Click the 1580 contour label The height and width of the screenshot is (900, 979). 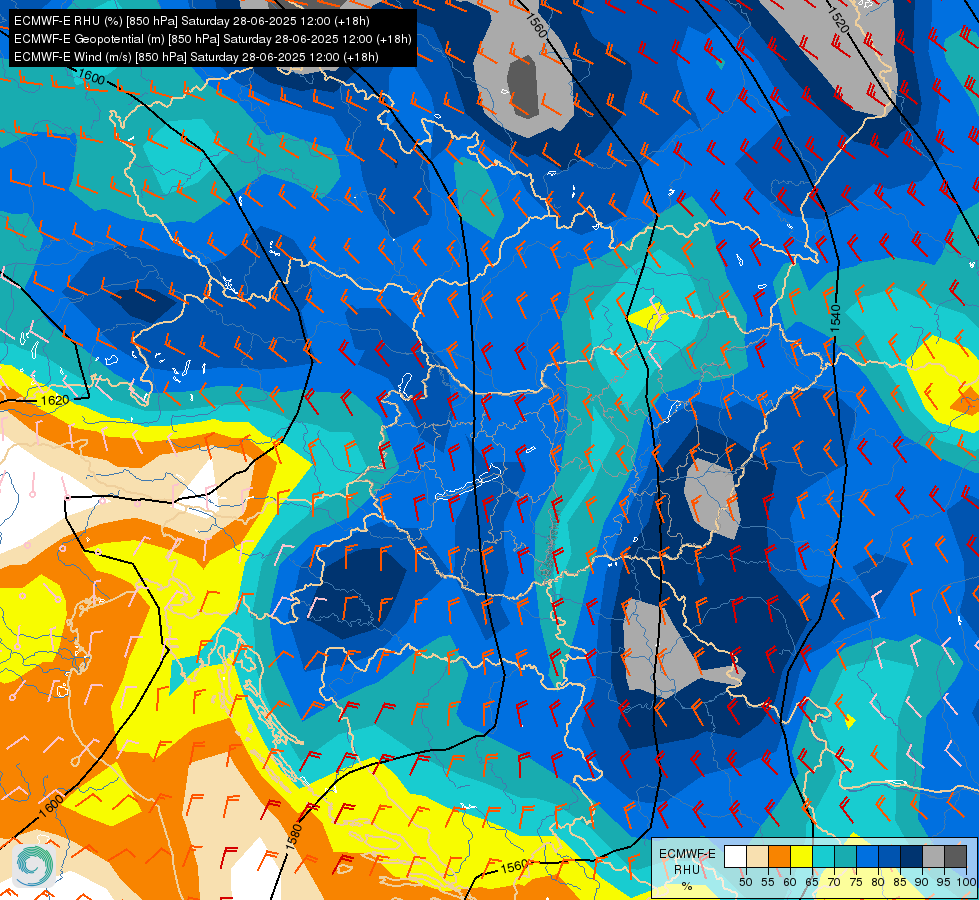(294, 836)
